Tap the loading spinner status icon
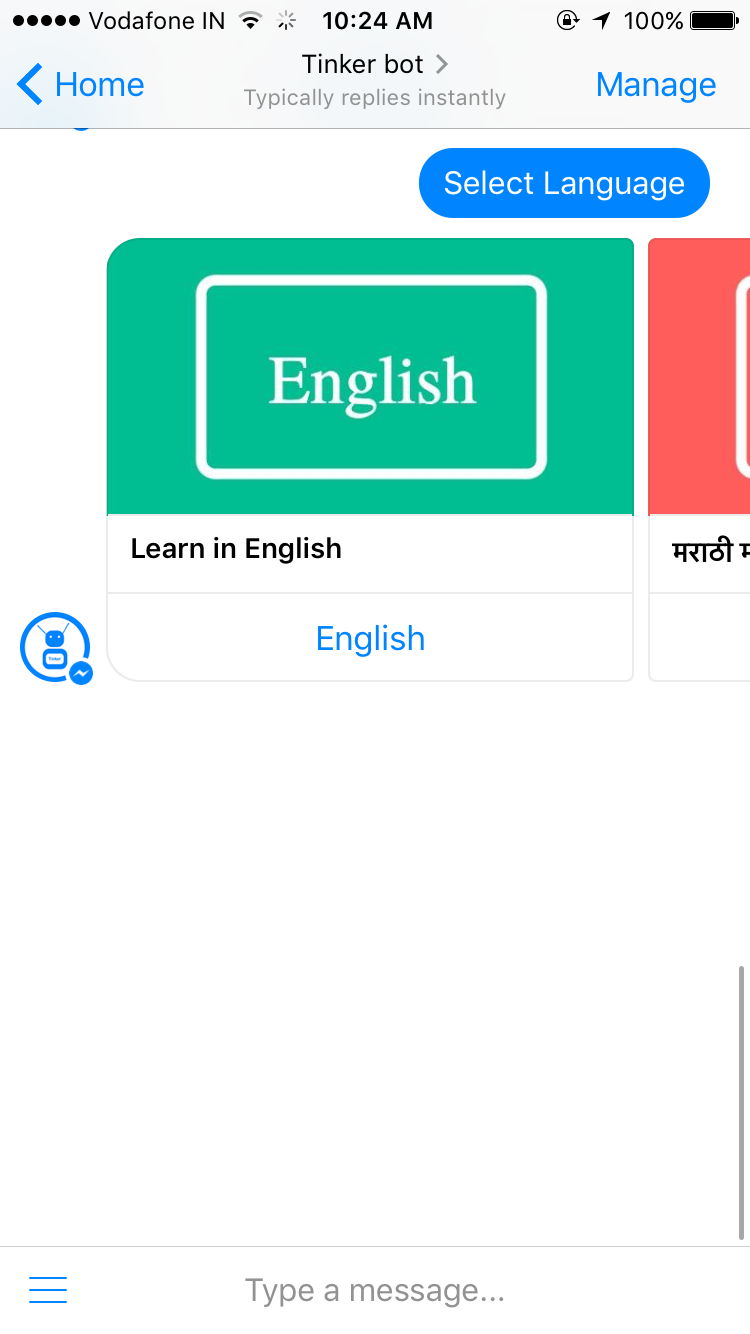 (287, 20)
